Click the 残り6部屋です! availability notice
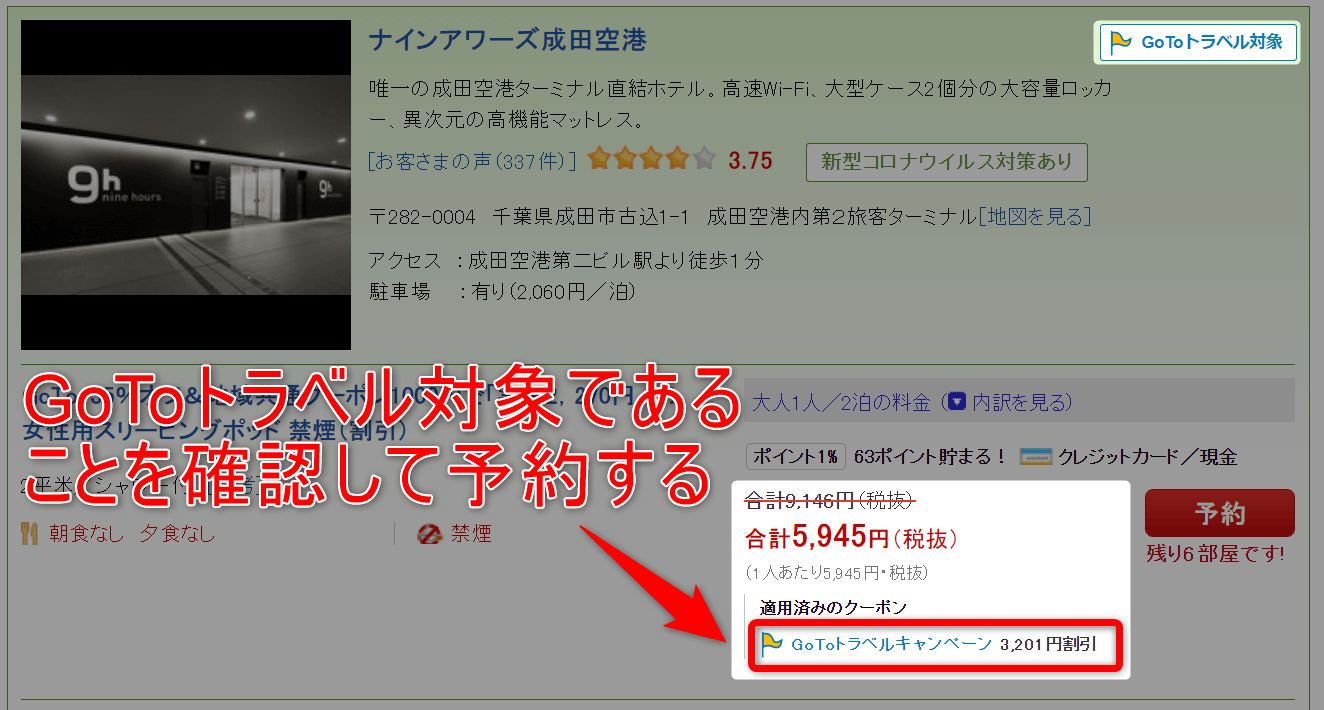Screen dimensions: 1324x710 pos(1215,553)
